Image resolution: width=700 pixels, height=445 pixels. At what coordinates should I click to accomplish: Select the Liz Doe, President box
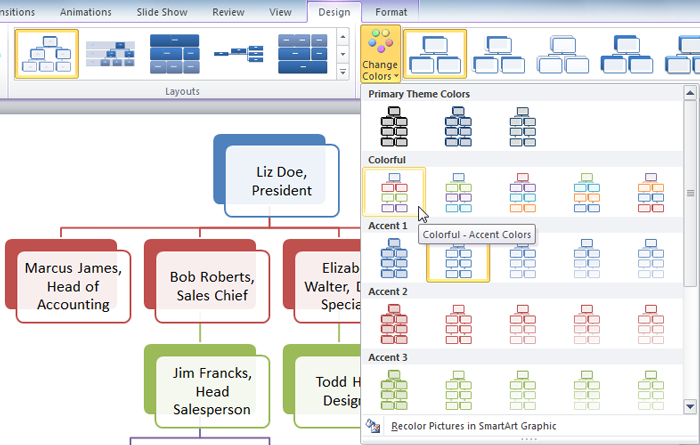[x=281, y=182]
